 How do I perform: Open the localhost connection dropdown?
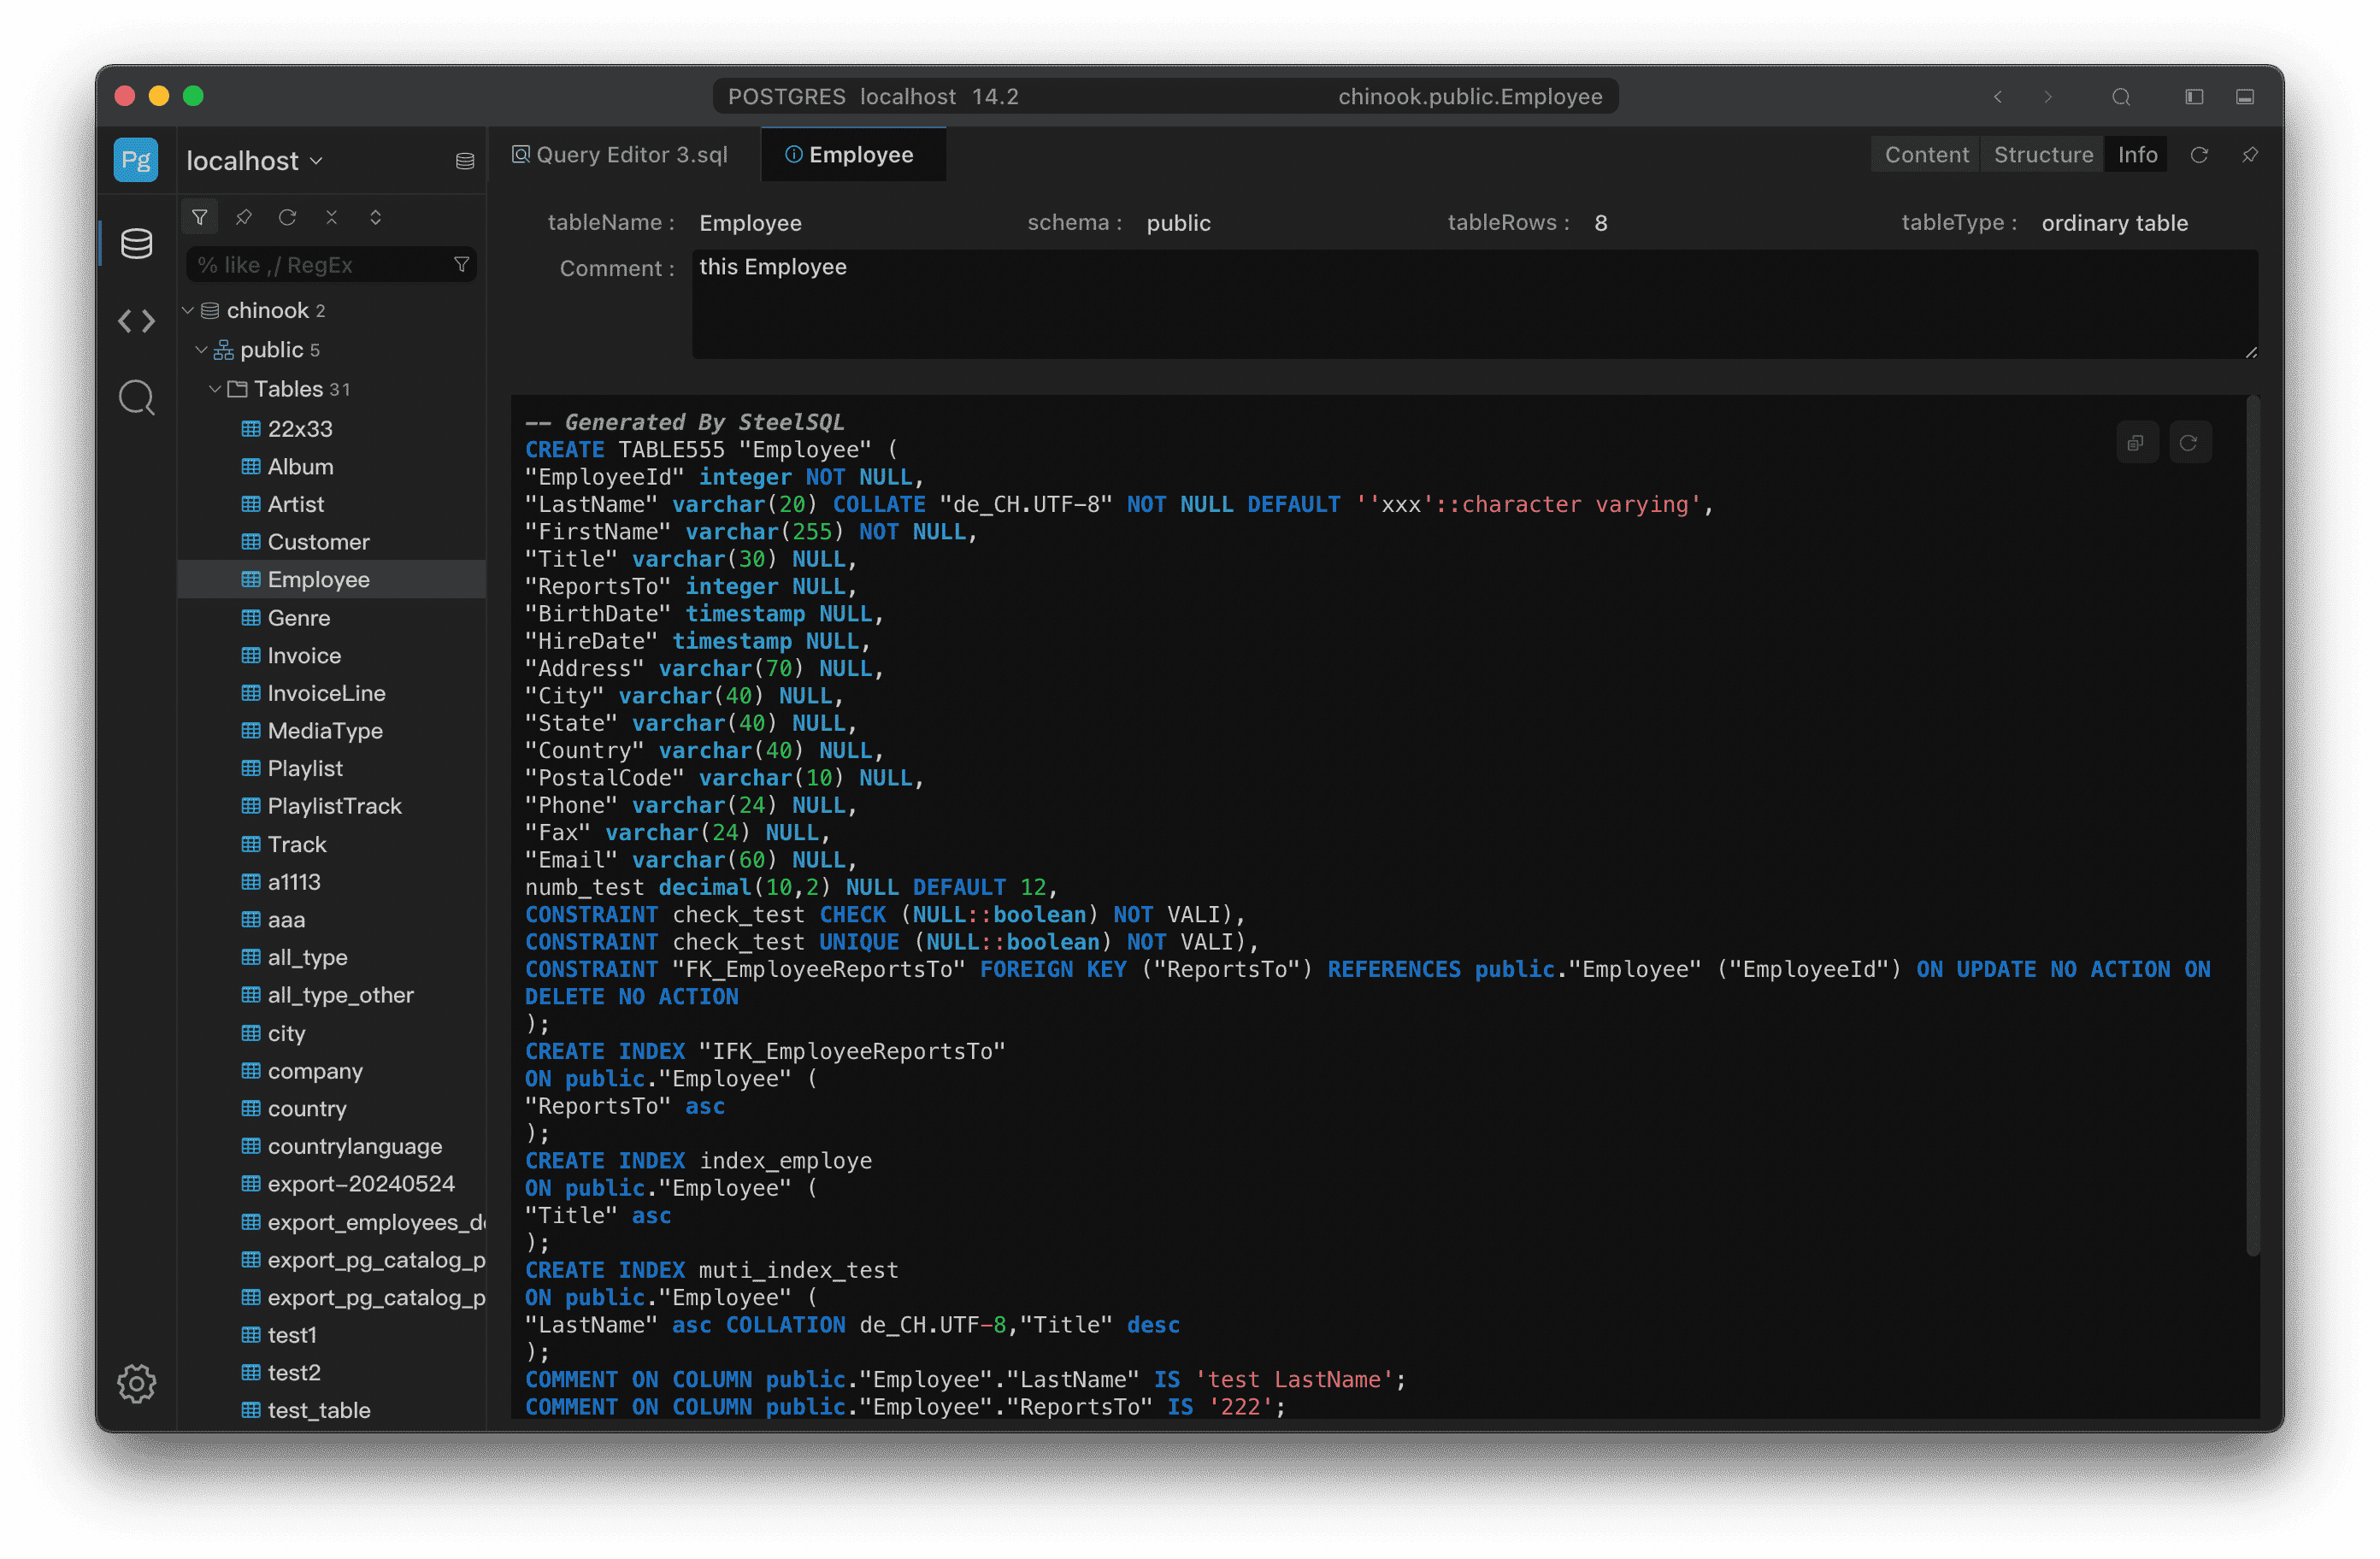(253, 160)
